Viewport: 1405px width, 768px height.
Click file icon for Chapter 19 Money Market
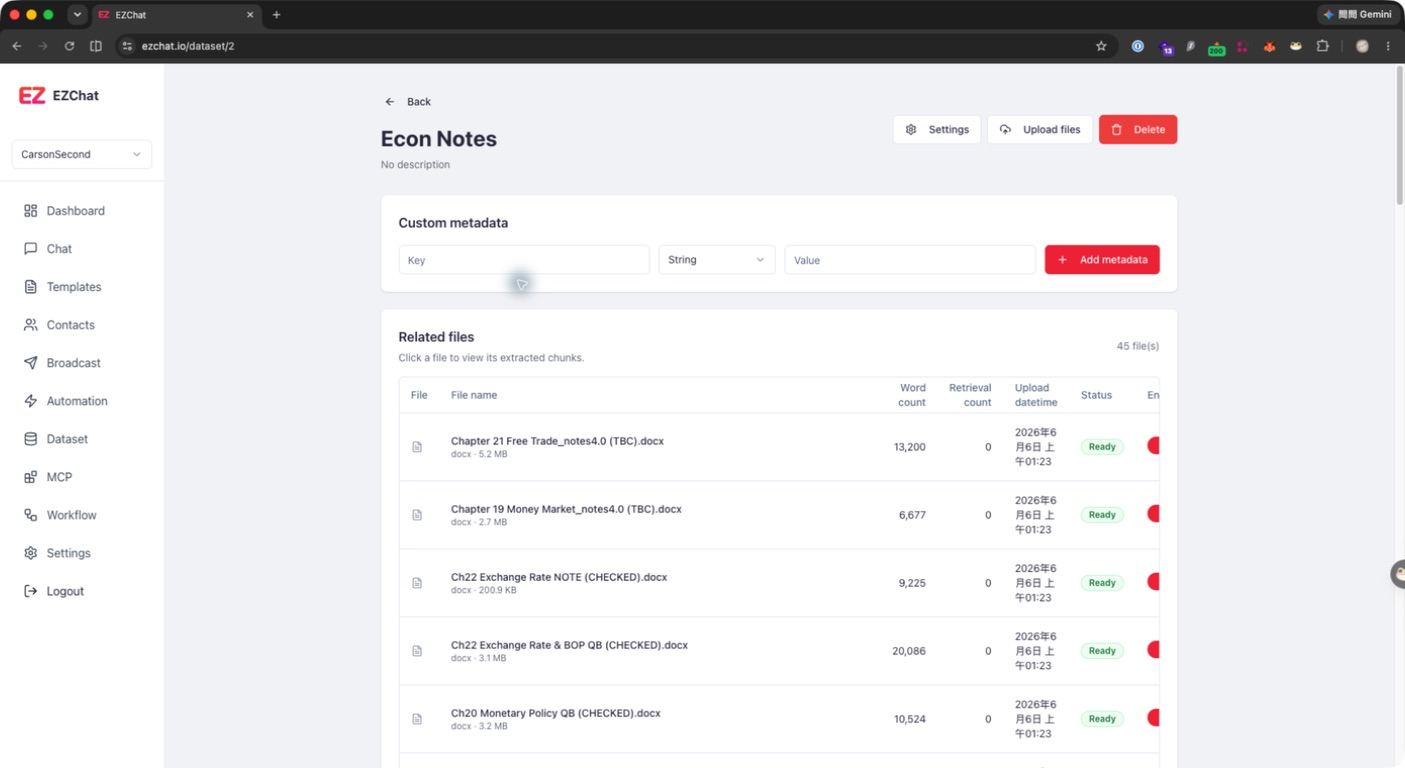pyautogui.click(x=417, y=515)
